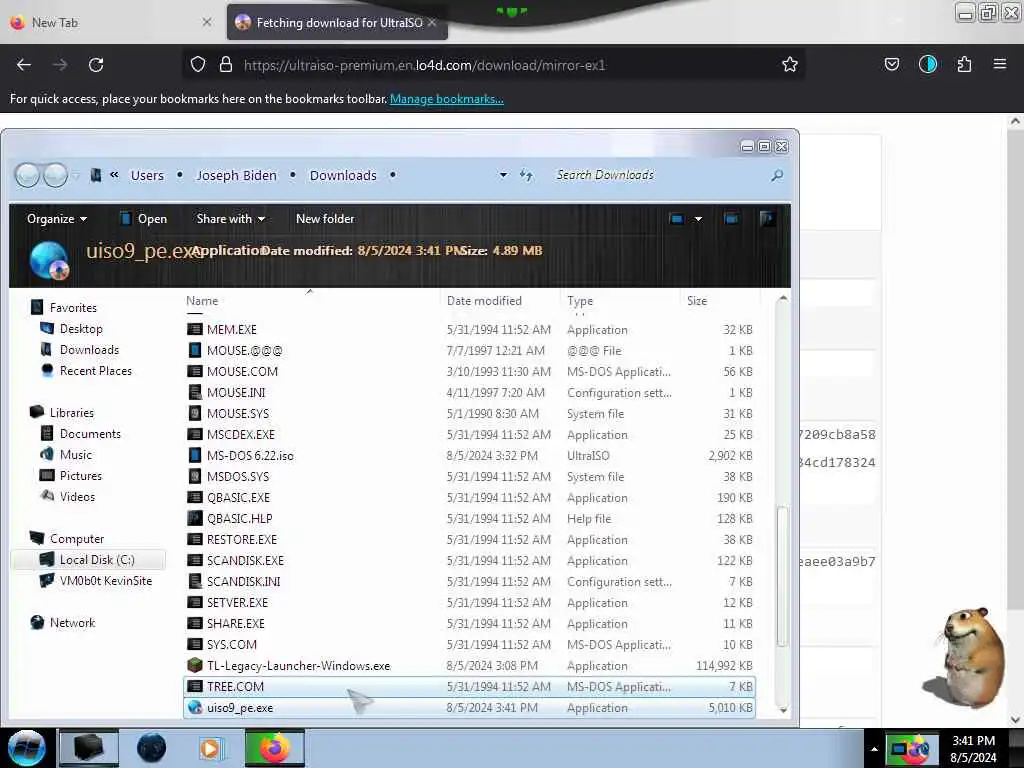Select Local Disk (C:) in sidebar

click(88, 560)
